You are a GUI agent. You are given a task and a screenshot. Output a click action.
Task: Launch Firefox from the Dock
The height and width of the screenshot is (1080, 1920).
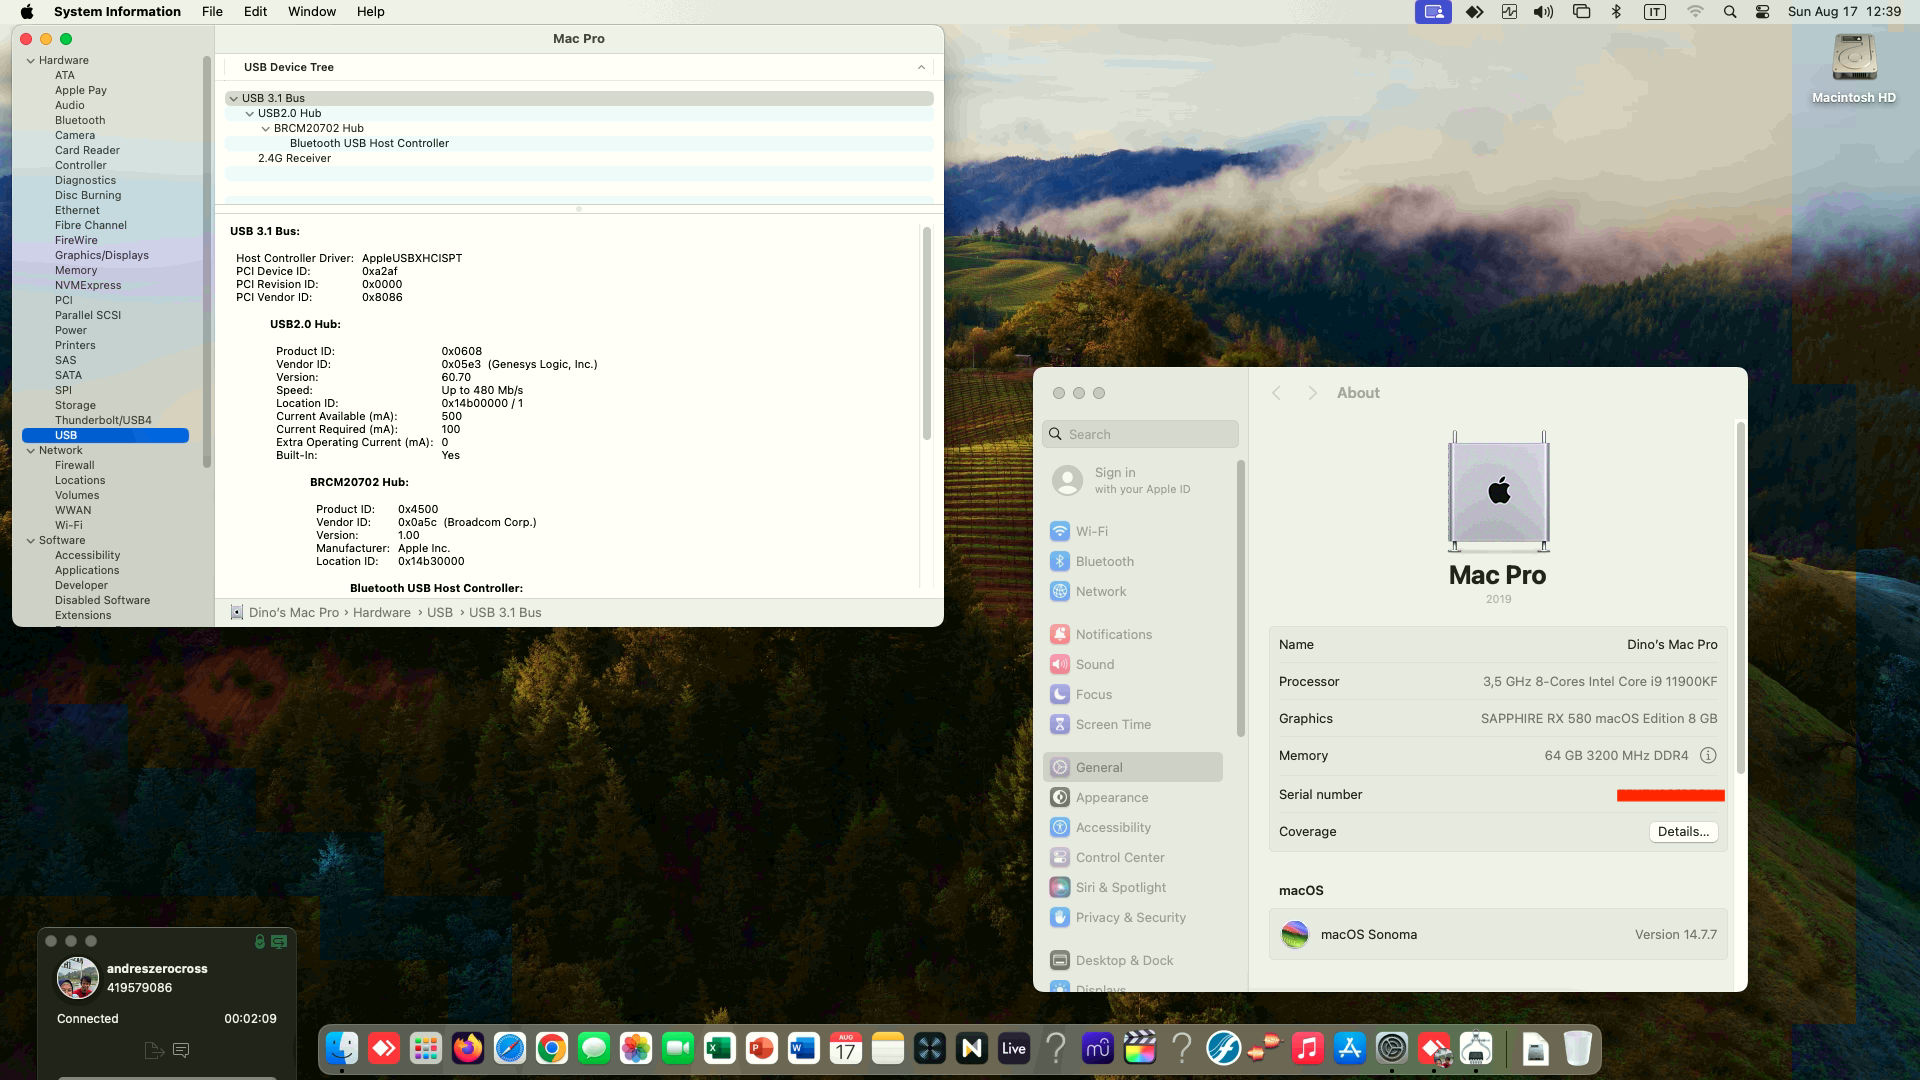(468, 1048)
